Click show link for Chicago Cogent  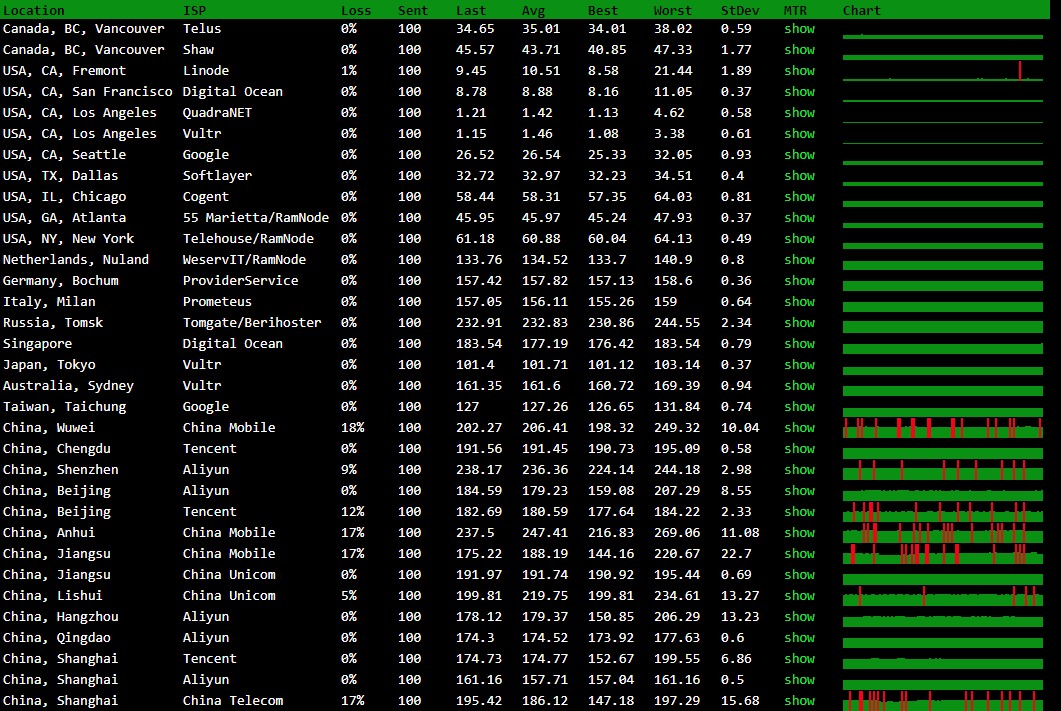pyautogui.click(x=799, y=197)
